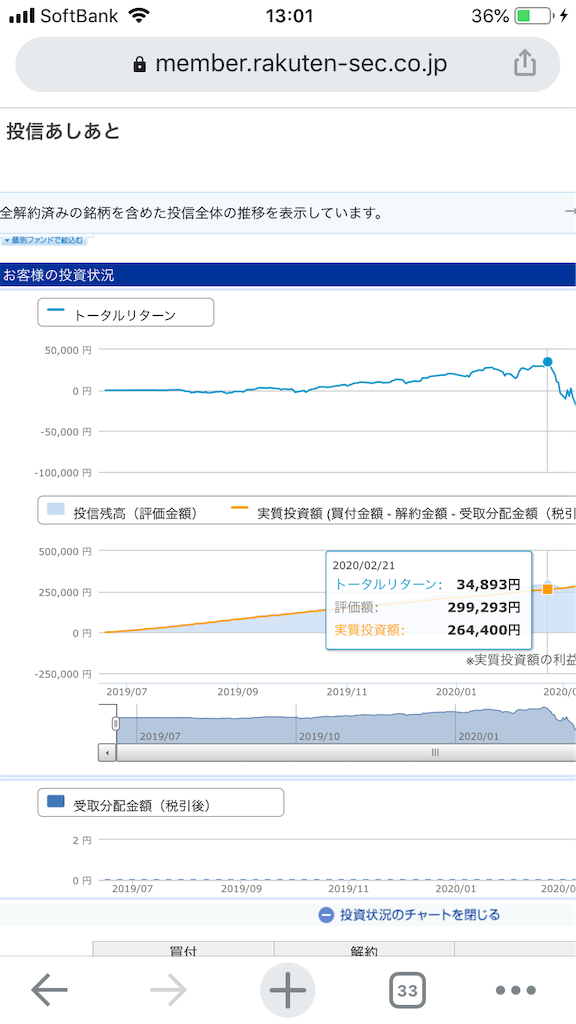Click the Wi-Fi icon in status bar
576x1024 pixels.
tap(138, 16)
